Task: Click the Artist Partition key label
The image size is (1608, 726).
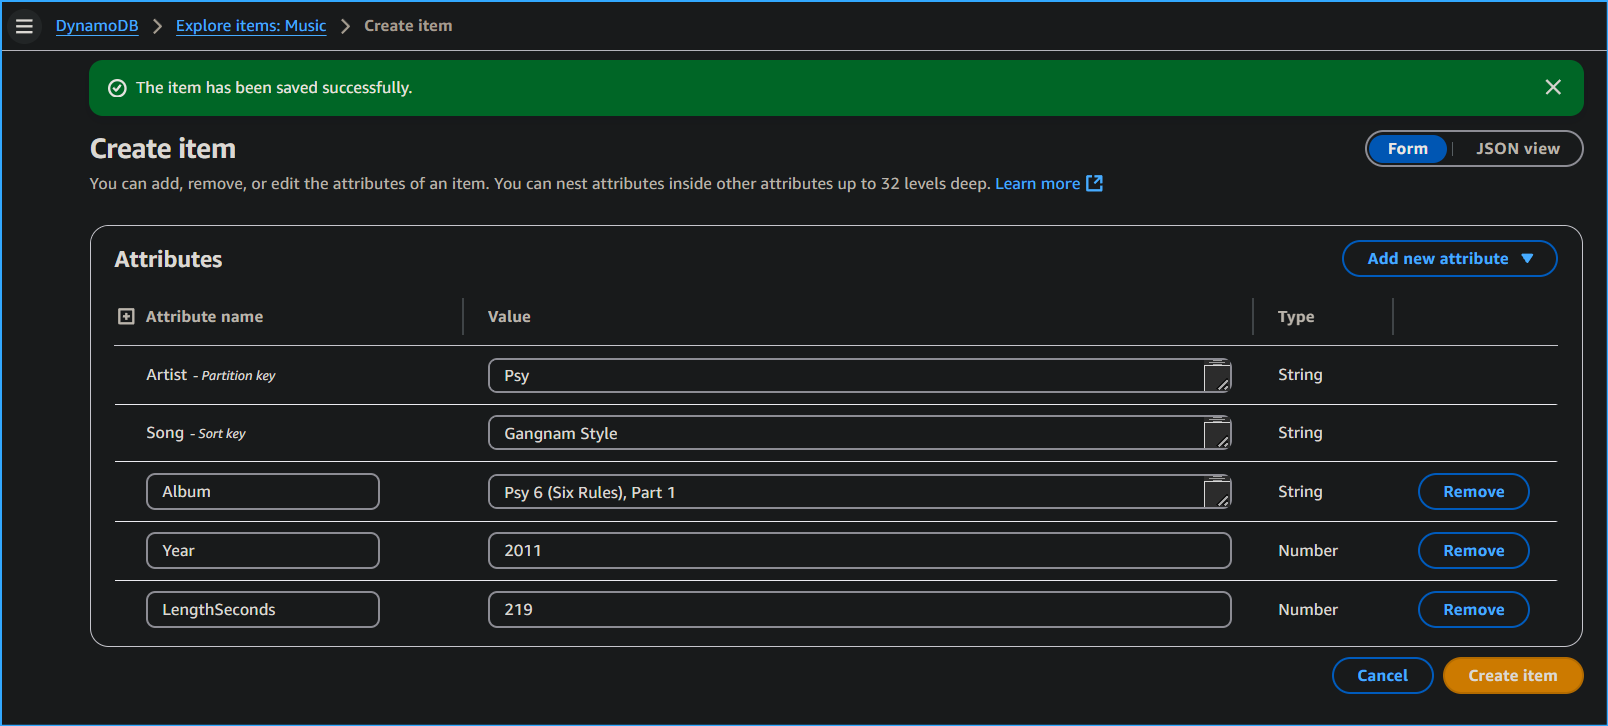Action: (210, 375)
